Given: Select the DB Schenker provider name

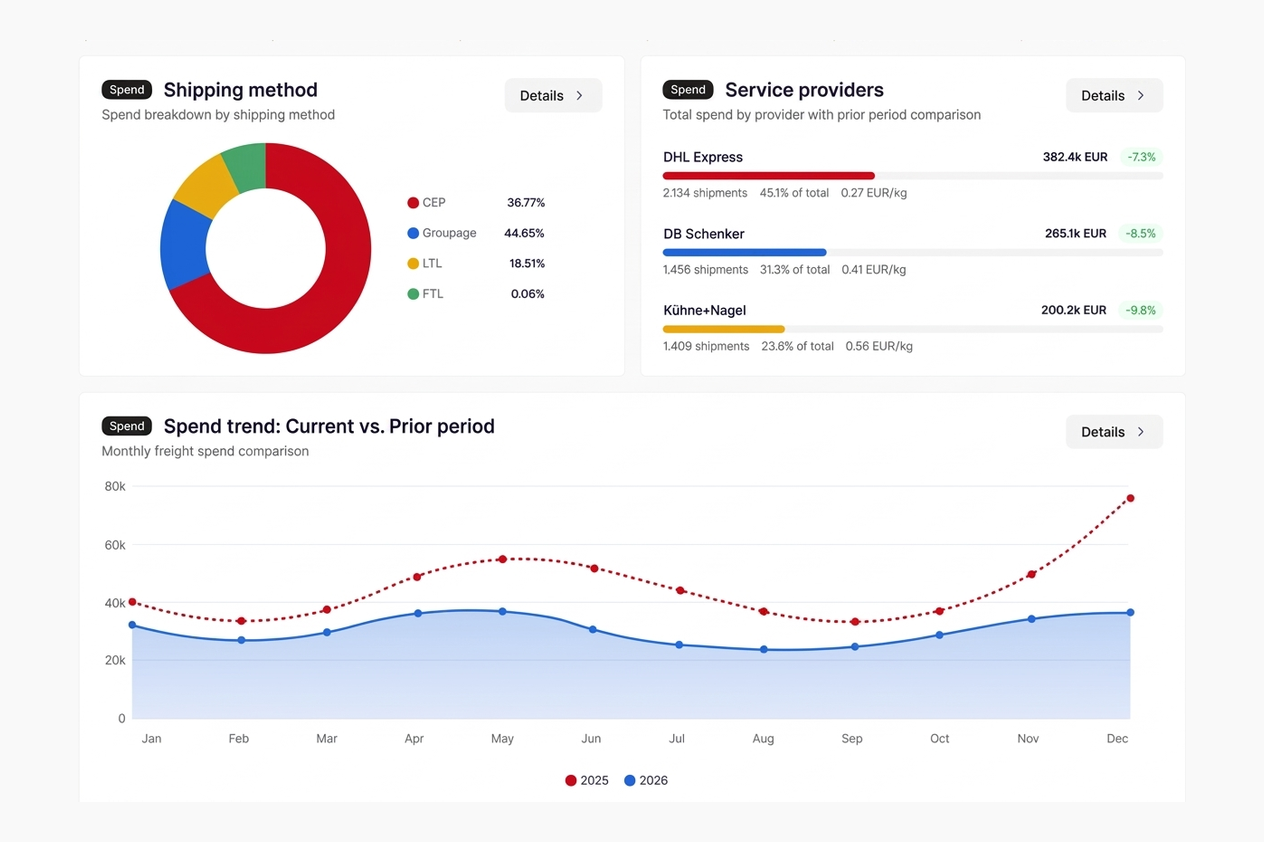Looking at the screenshot, I should [x=704, y=234].
